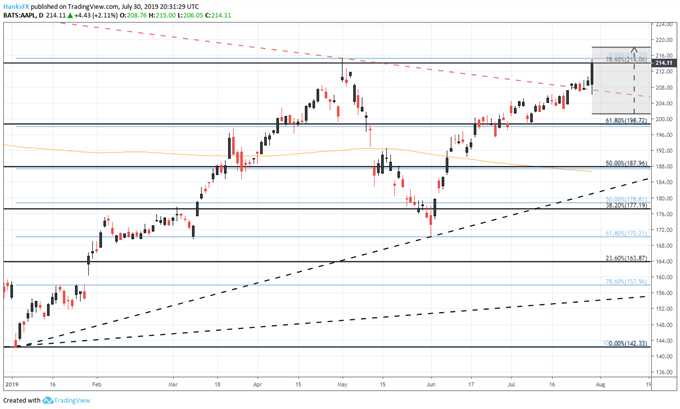Click the TradingView cloud logo icon
The width and height of the screenshot is (680, 409).
[x=47, y=400]
